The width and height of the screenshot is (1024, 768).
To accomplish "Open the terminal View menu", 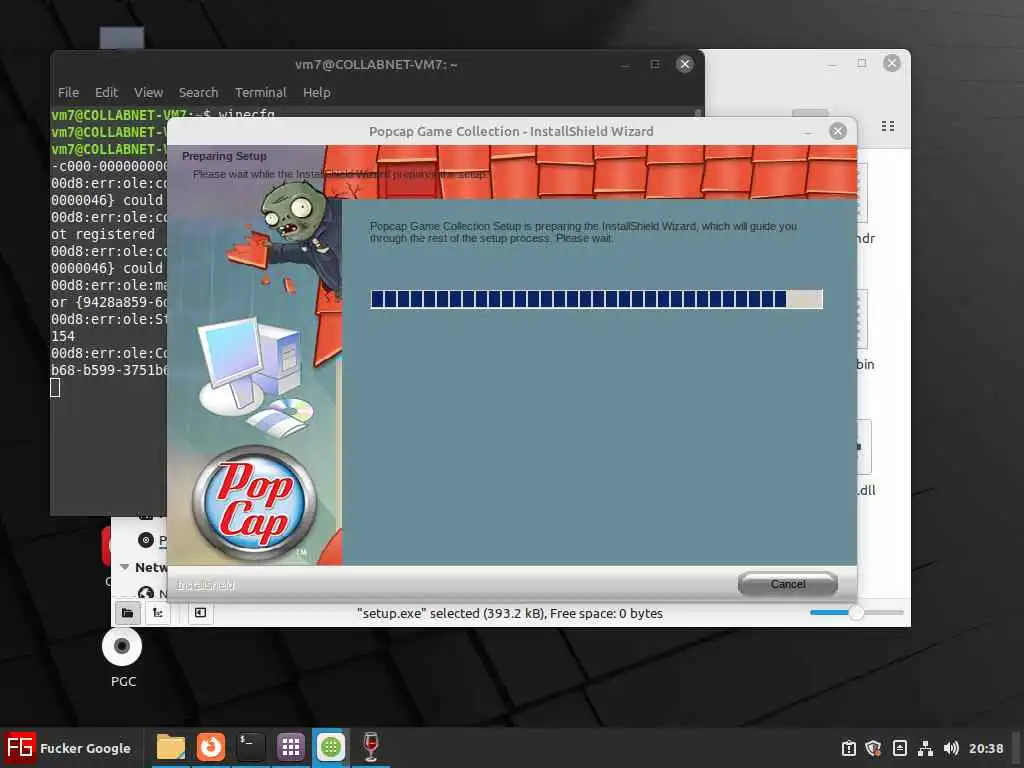I will point(148,92).
